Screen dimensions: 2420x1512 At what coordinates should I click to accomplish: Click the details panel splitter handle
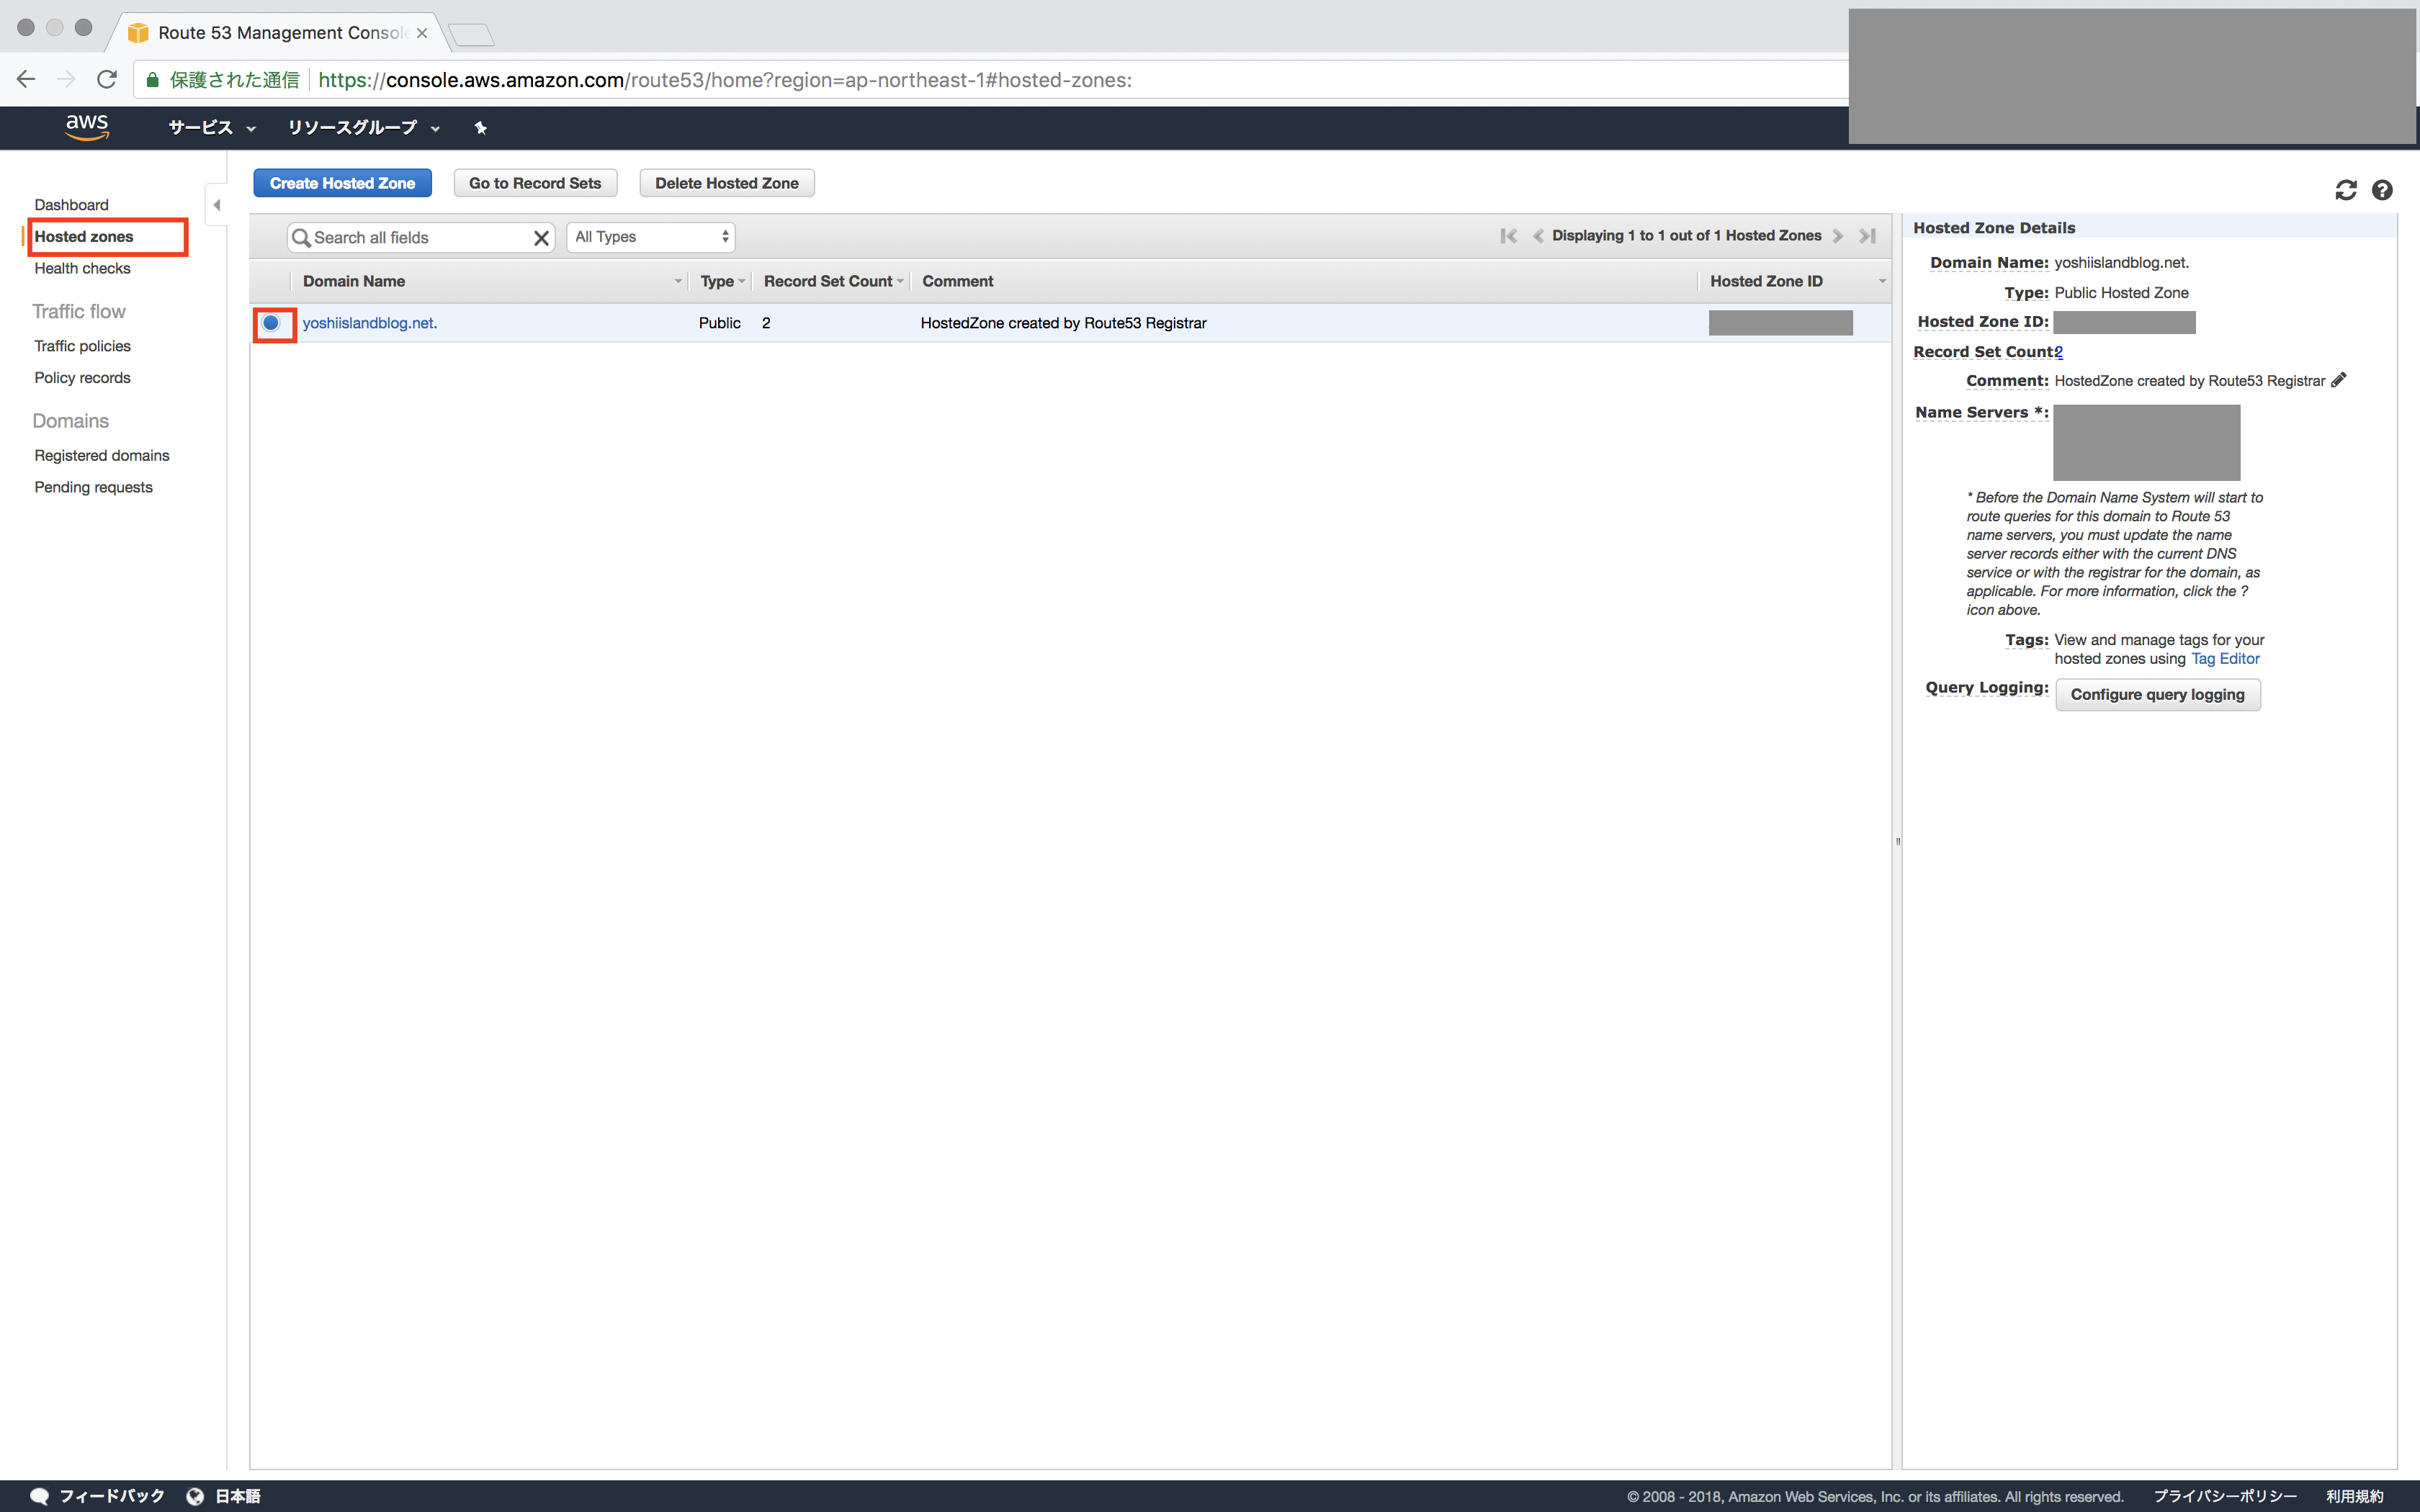point(1897,841)
